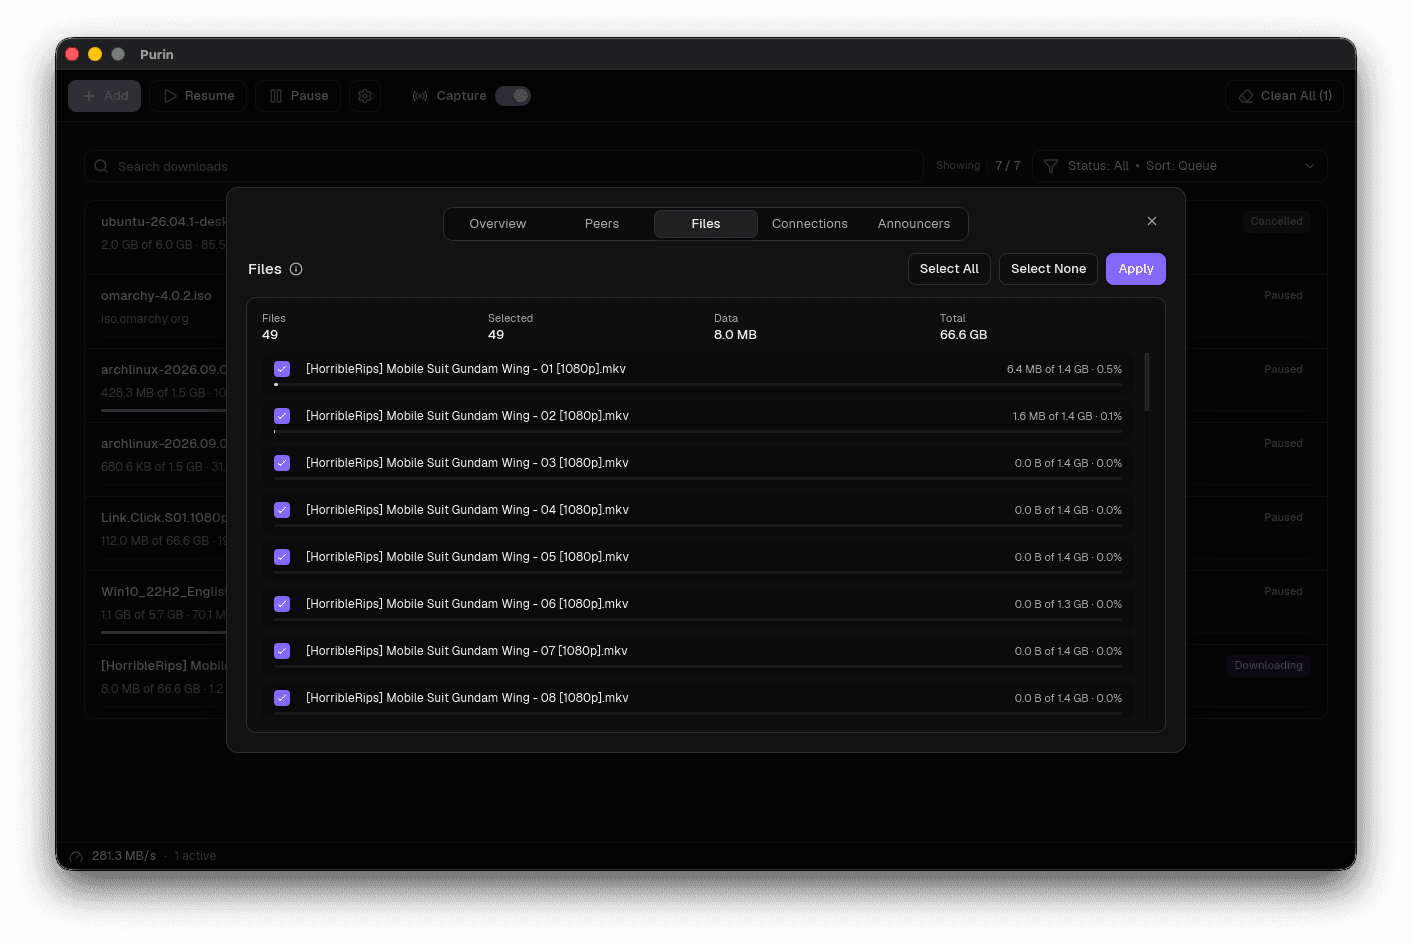Click the Select All button
Screen dimensions: 1412x944
[949, 269]
